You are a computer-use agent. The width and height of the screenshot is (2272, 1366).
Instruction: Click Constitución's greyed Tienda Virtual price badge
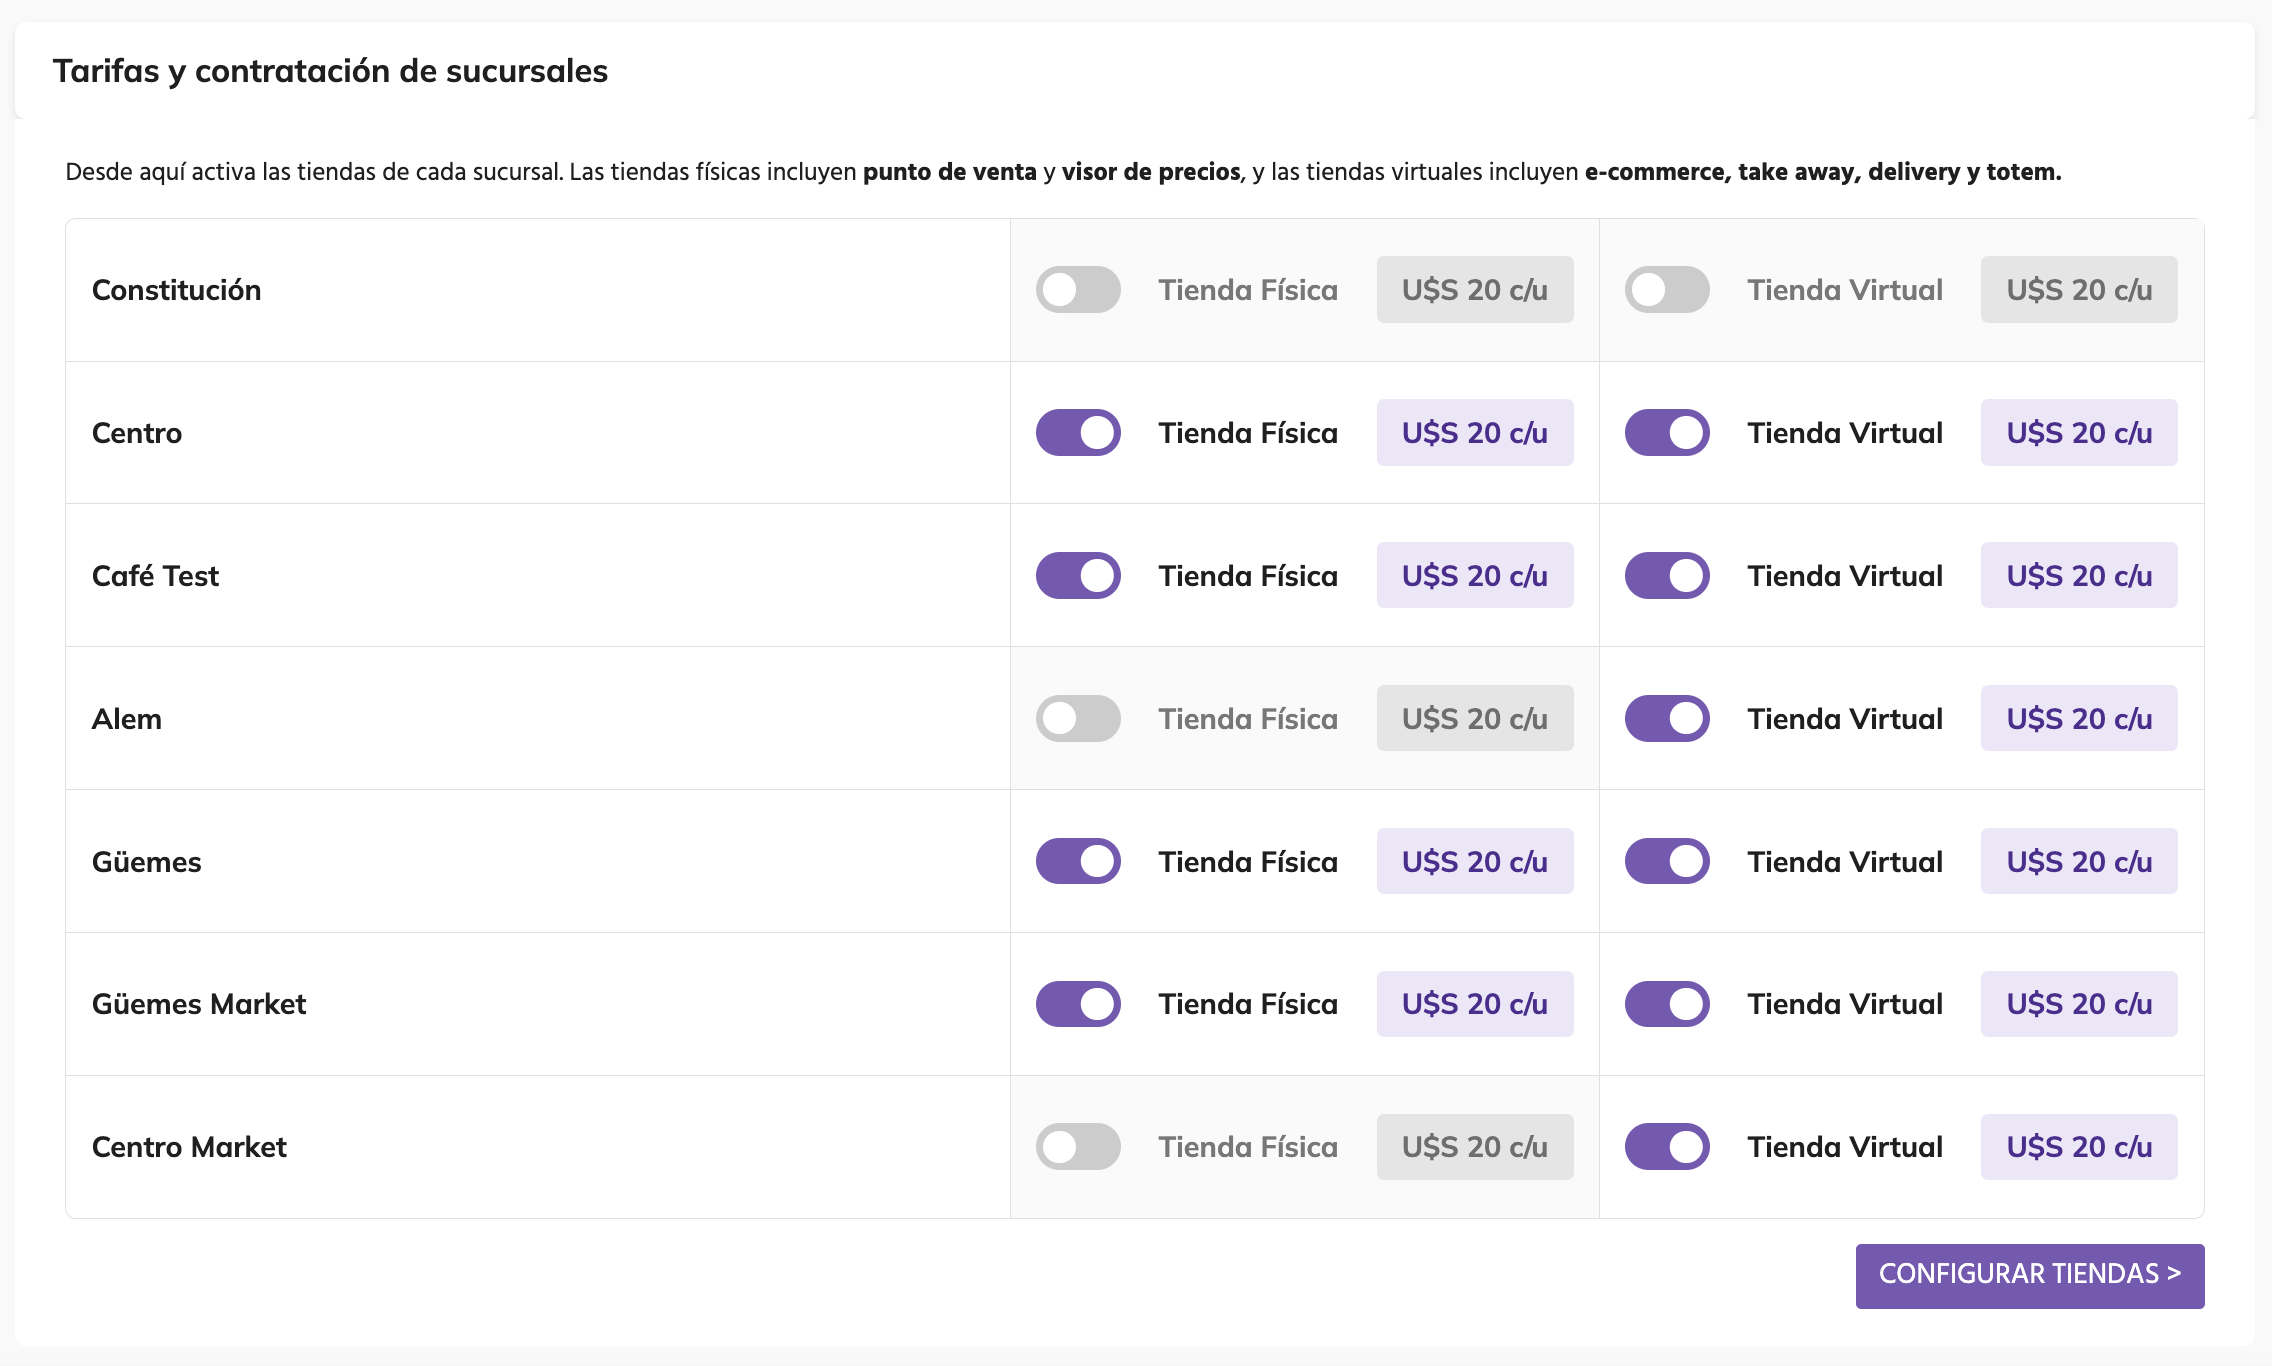click(x=2078, y=290)
